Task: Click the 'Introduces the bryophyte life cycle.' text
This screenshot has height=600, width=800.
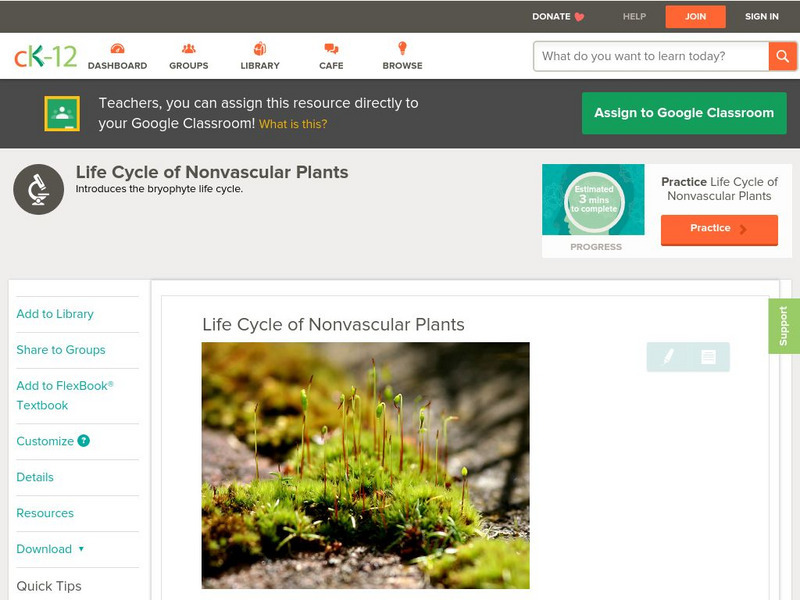Action: pos(159,189)
